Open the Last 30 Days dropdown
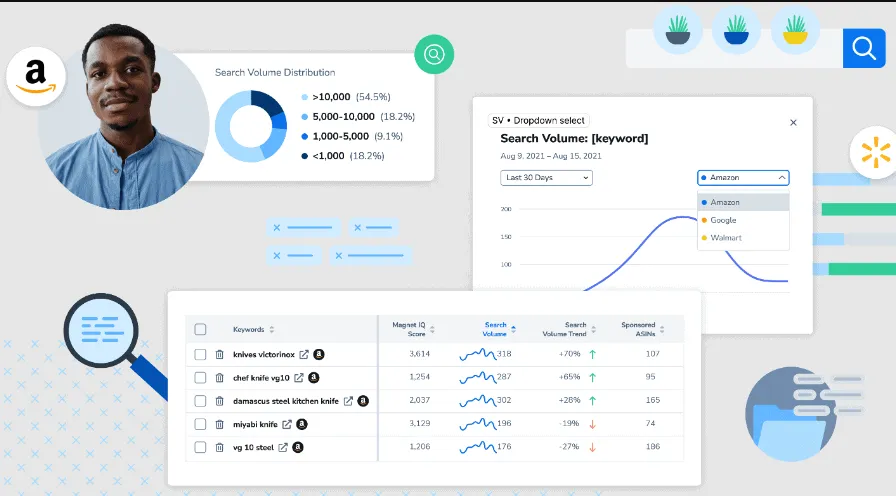 pyautogui.click(x=546, y=178)
